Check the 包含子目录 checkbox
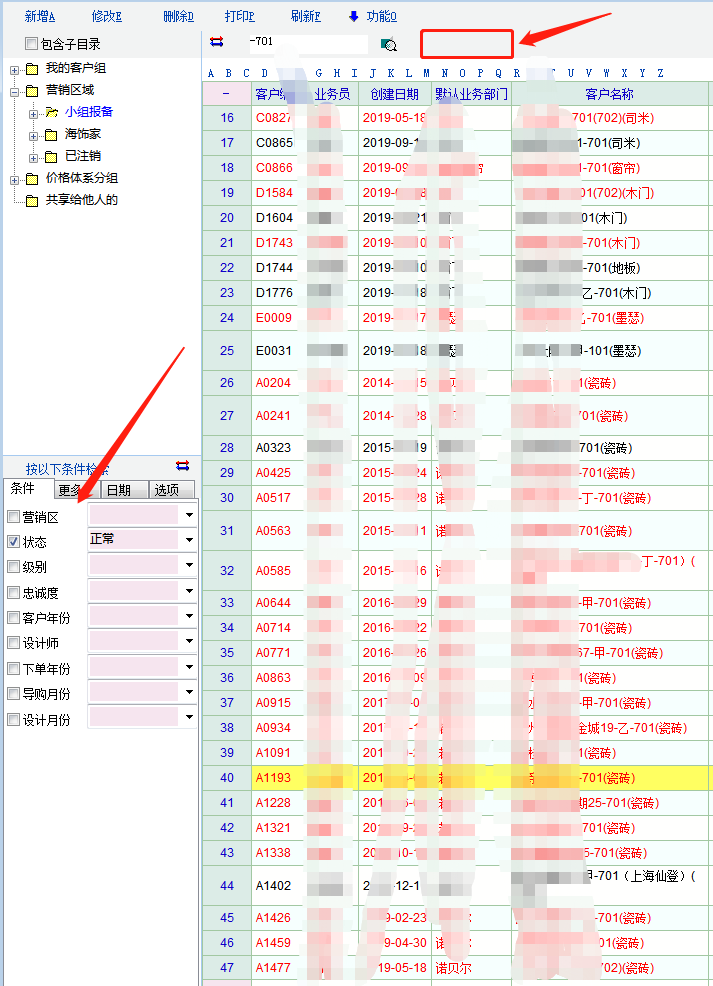Viewport: 713px width, 986px height. [x=31, y=44]
